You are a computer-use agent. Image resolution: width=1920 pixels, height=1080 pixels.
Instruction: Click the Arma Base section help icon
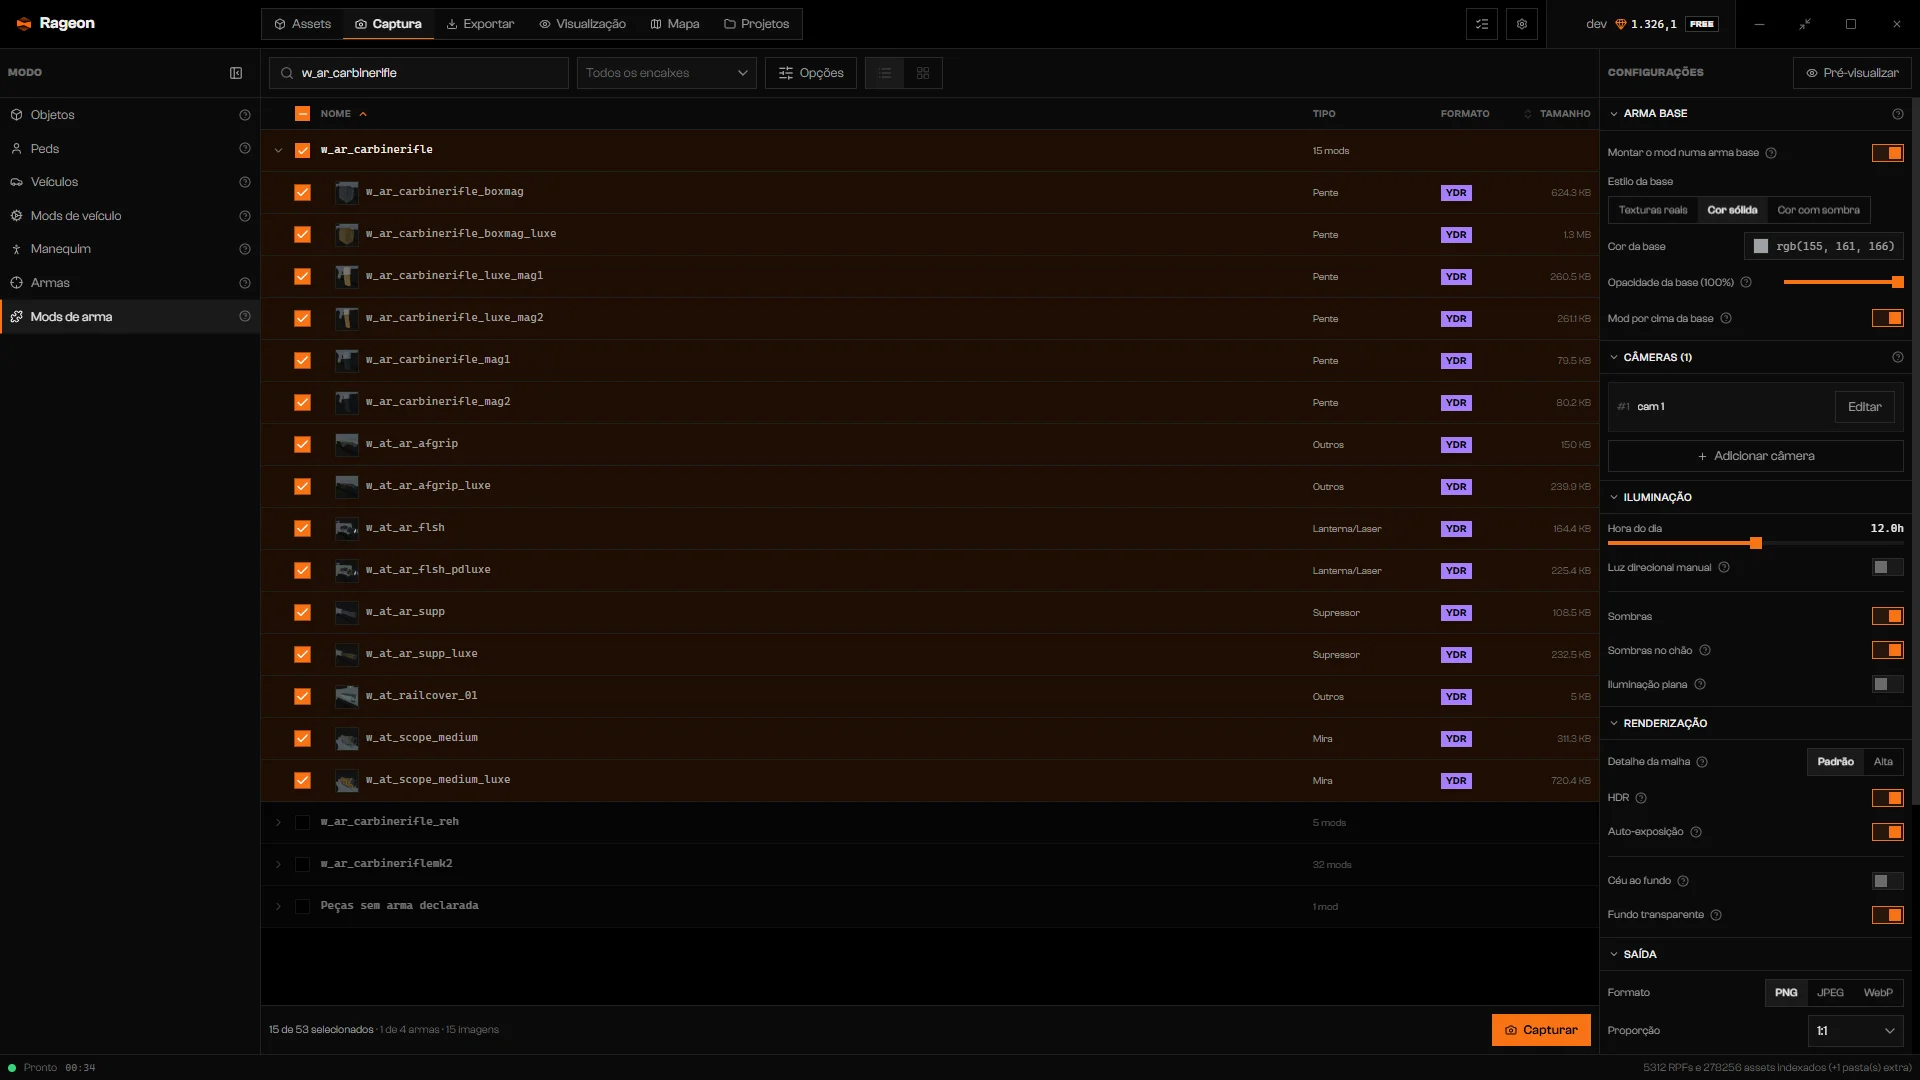[x=1898, y=114]
